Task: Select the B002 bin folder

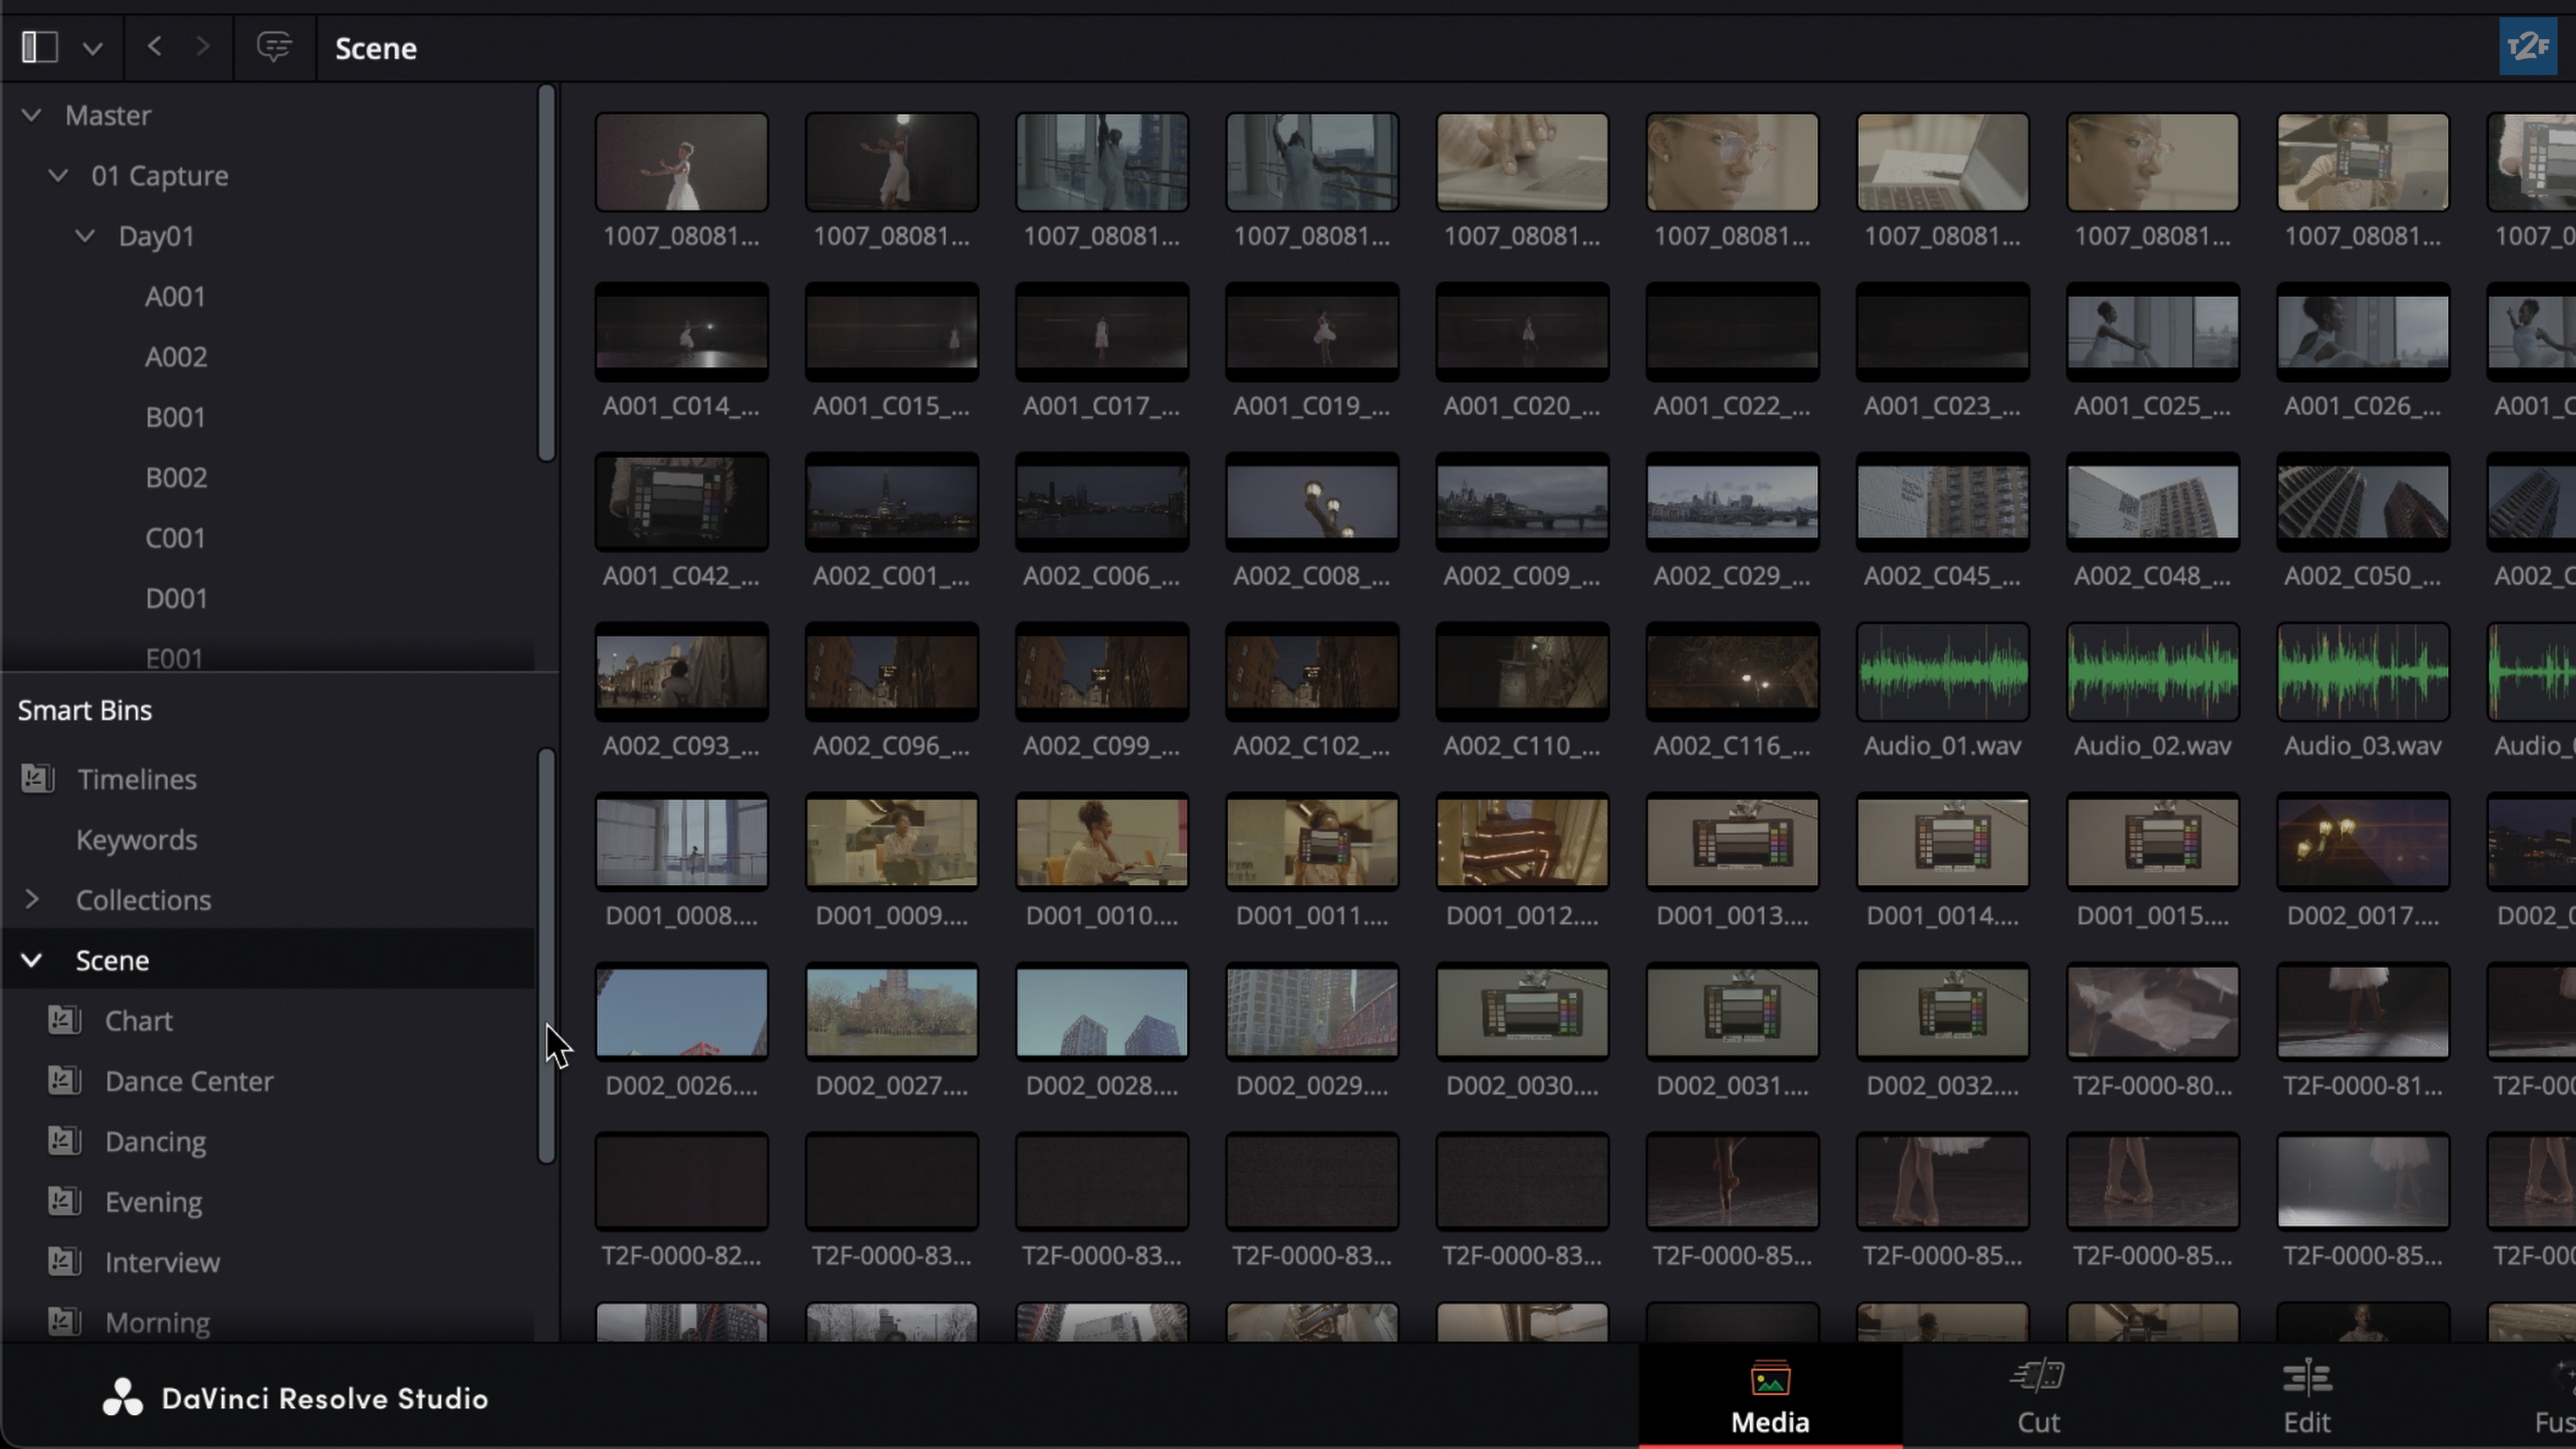Action: pos(176,477)
